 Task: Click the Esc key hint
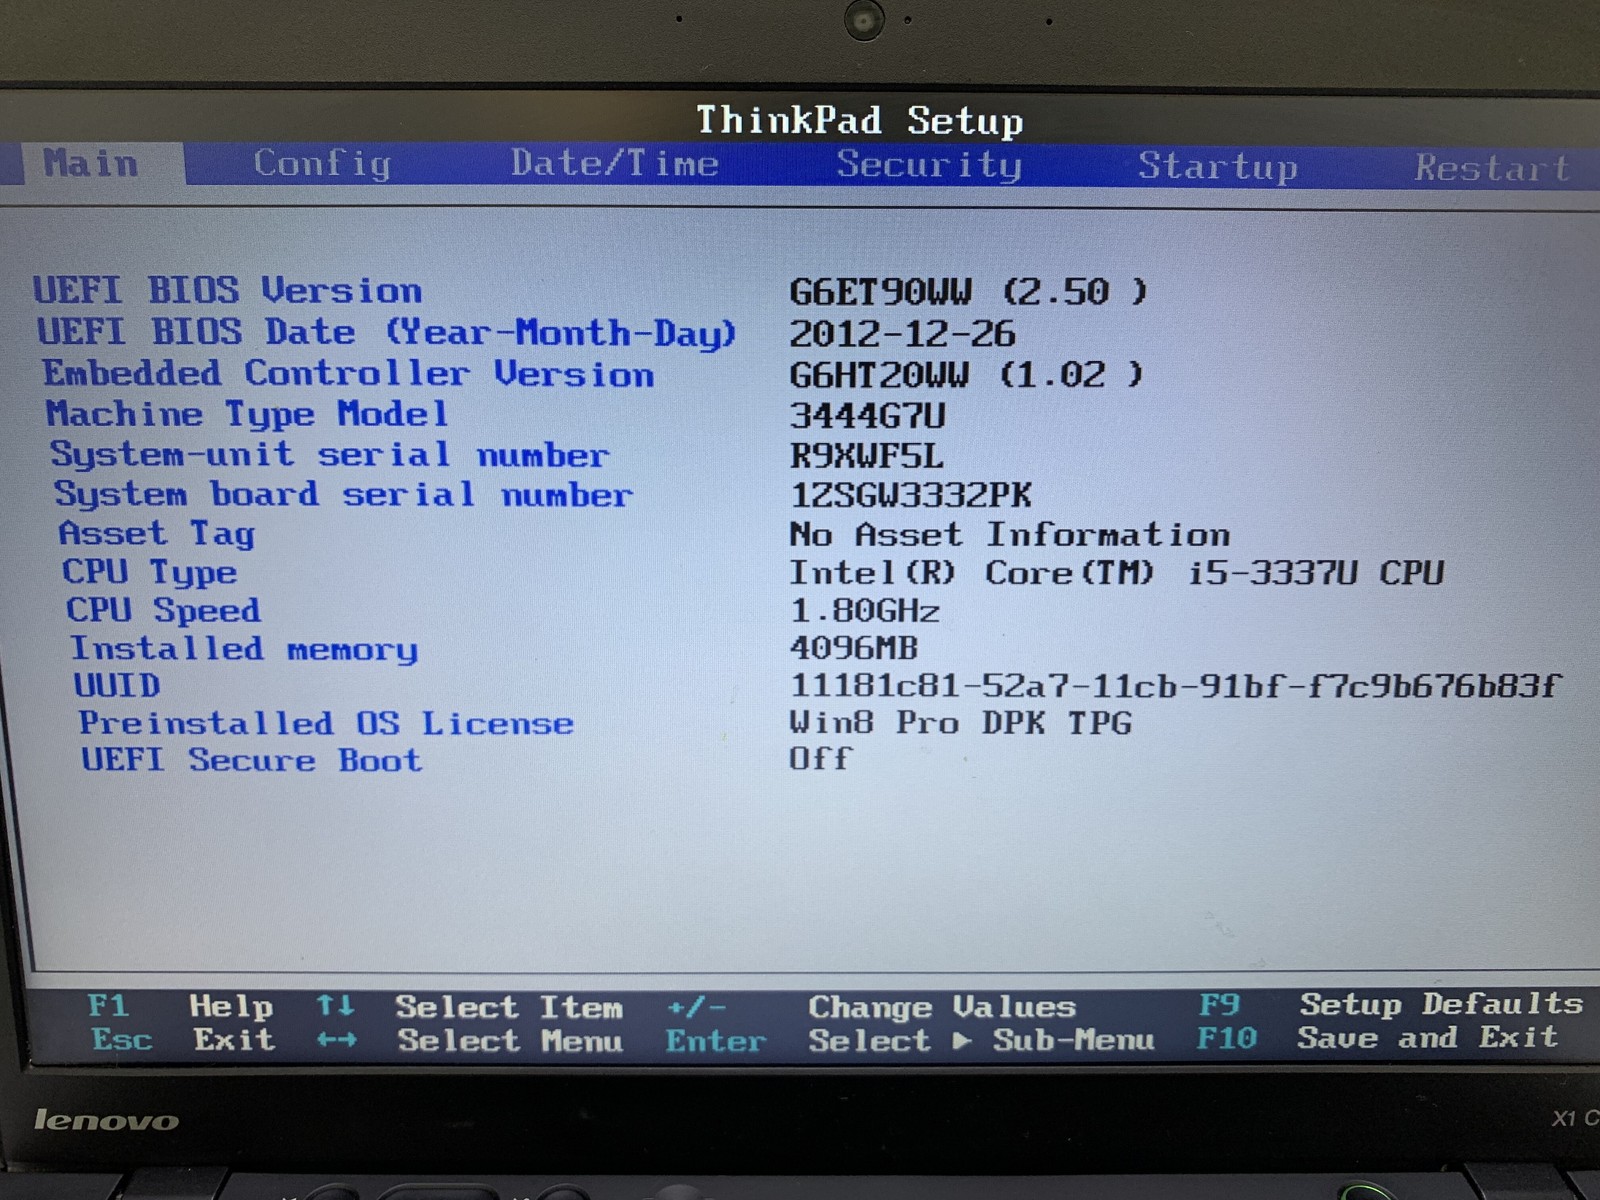click(121, 1040)
